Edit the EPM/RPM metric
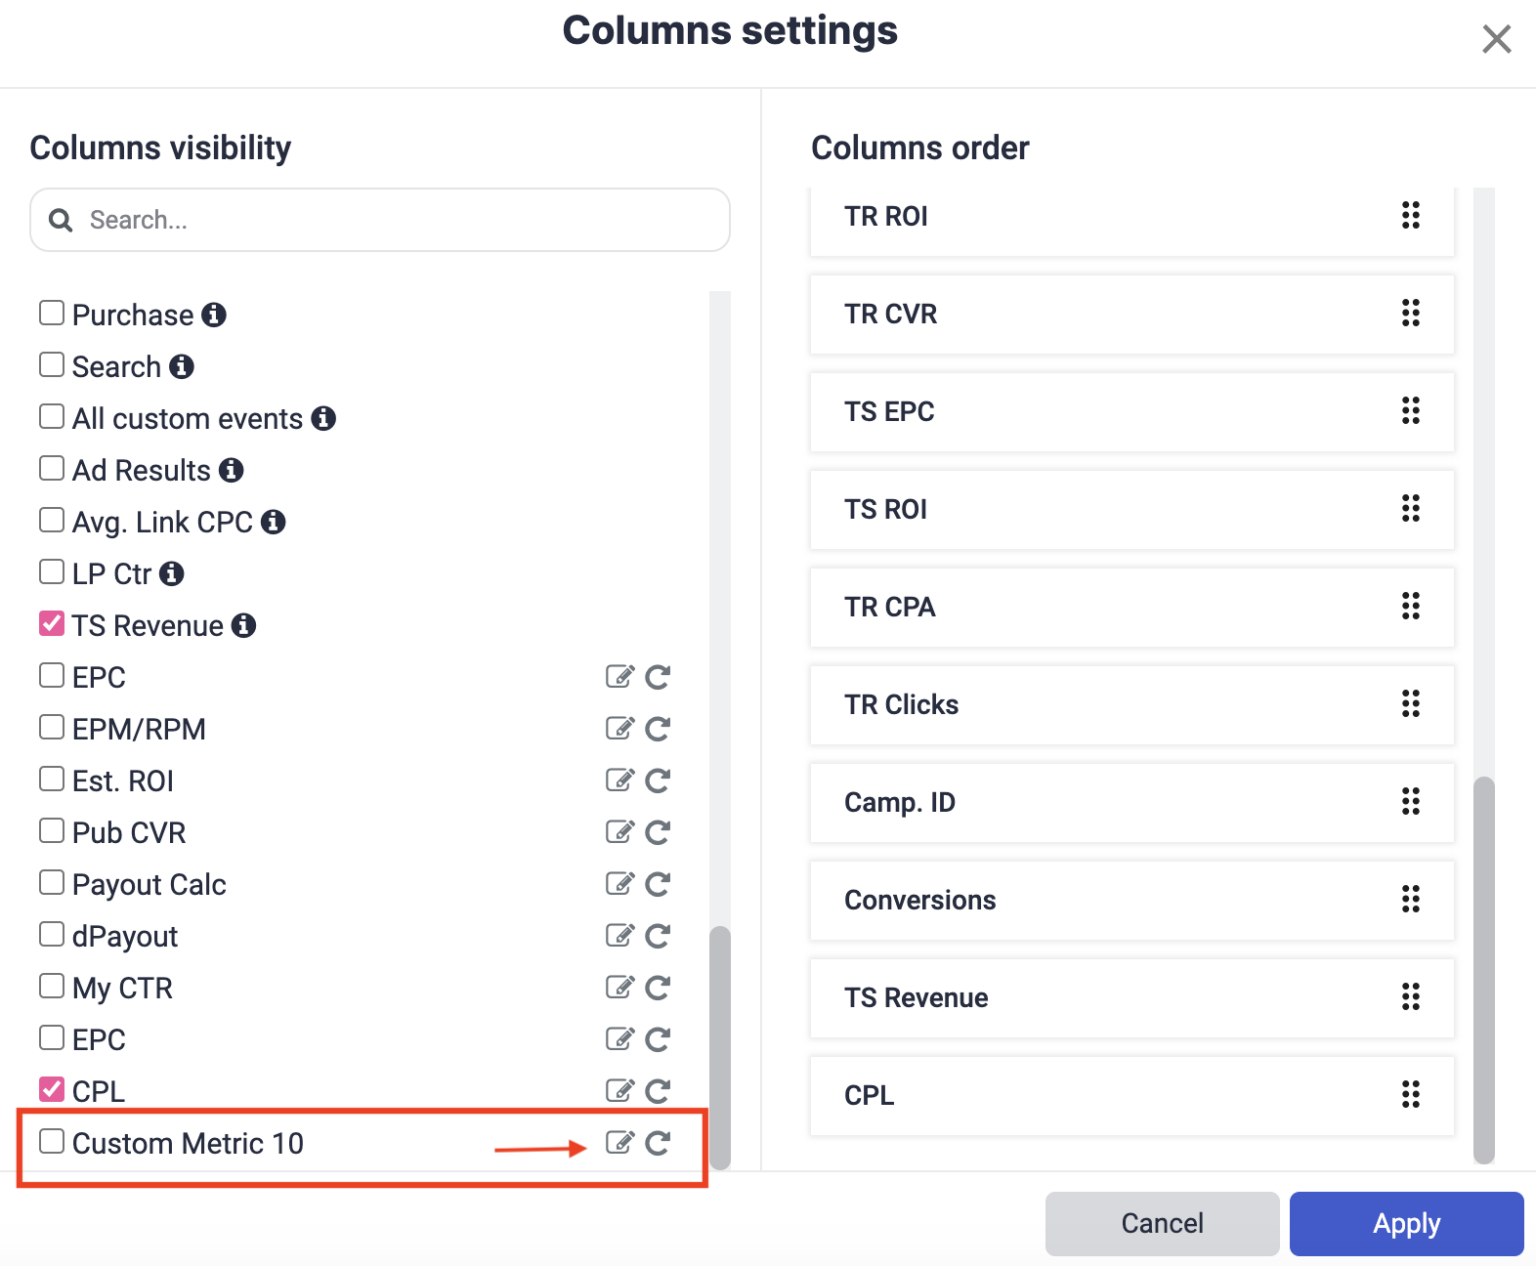Screen dimensions: 1536x1266 [x=621, y=728]
